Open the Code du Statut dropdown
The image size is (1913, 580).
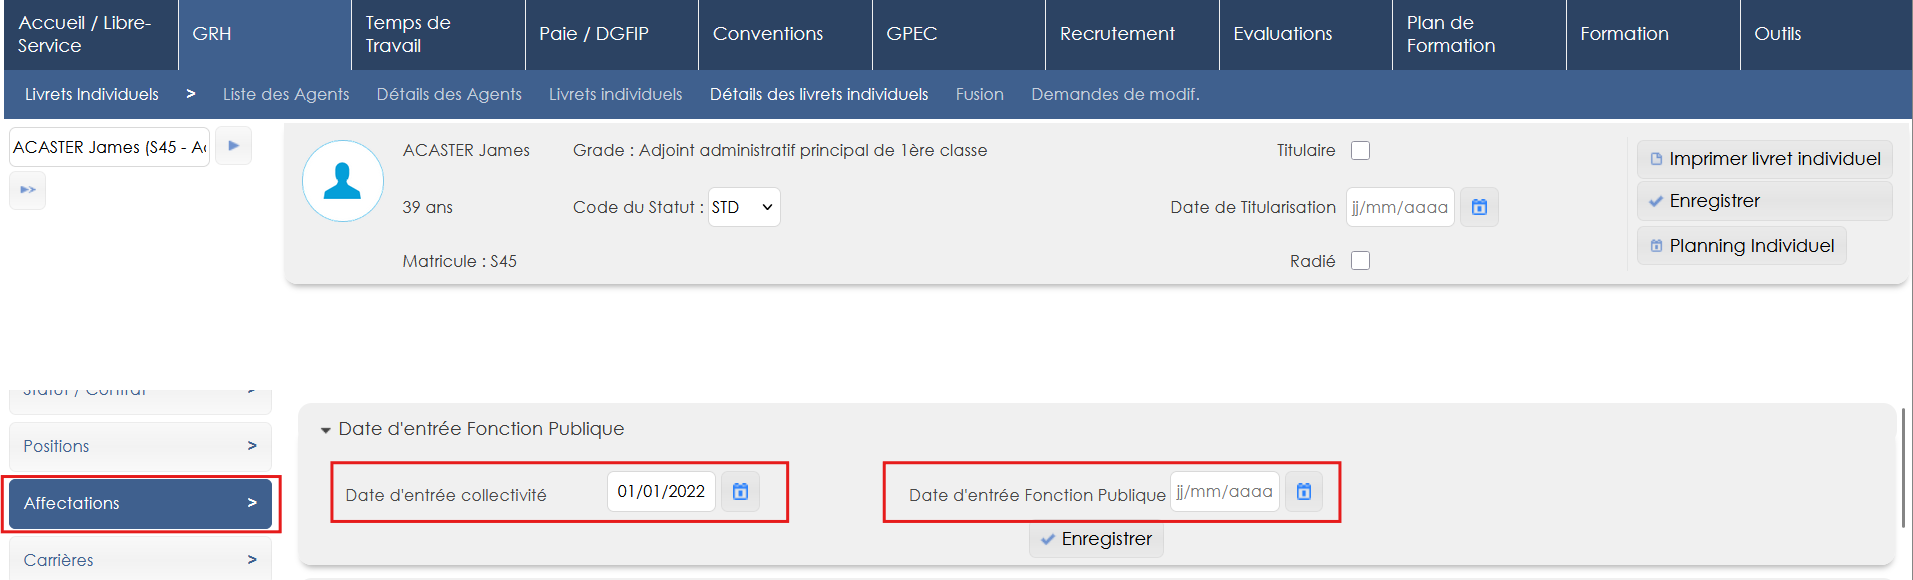tap(743, 207)
